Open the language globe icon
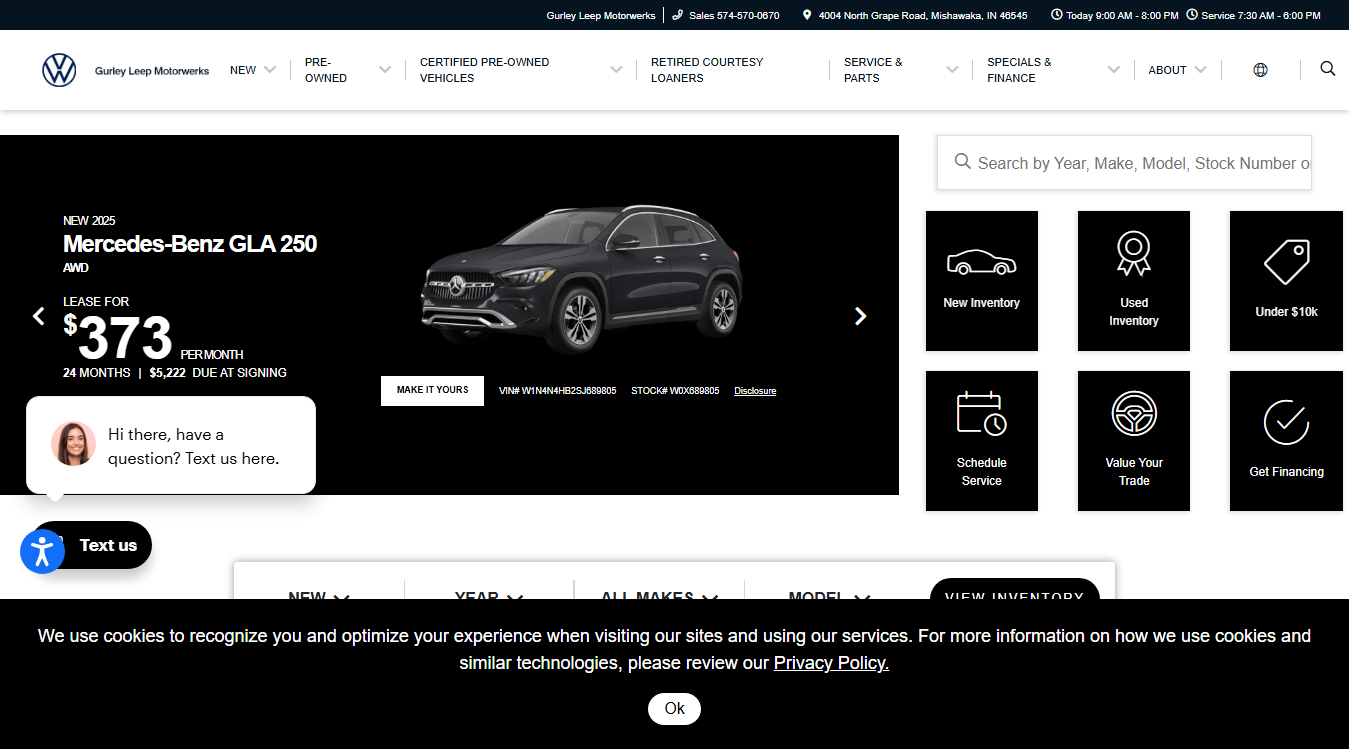This screenshot has height=749, width=1349. click(1260, 70)
